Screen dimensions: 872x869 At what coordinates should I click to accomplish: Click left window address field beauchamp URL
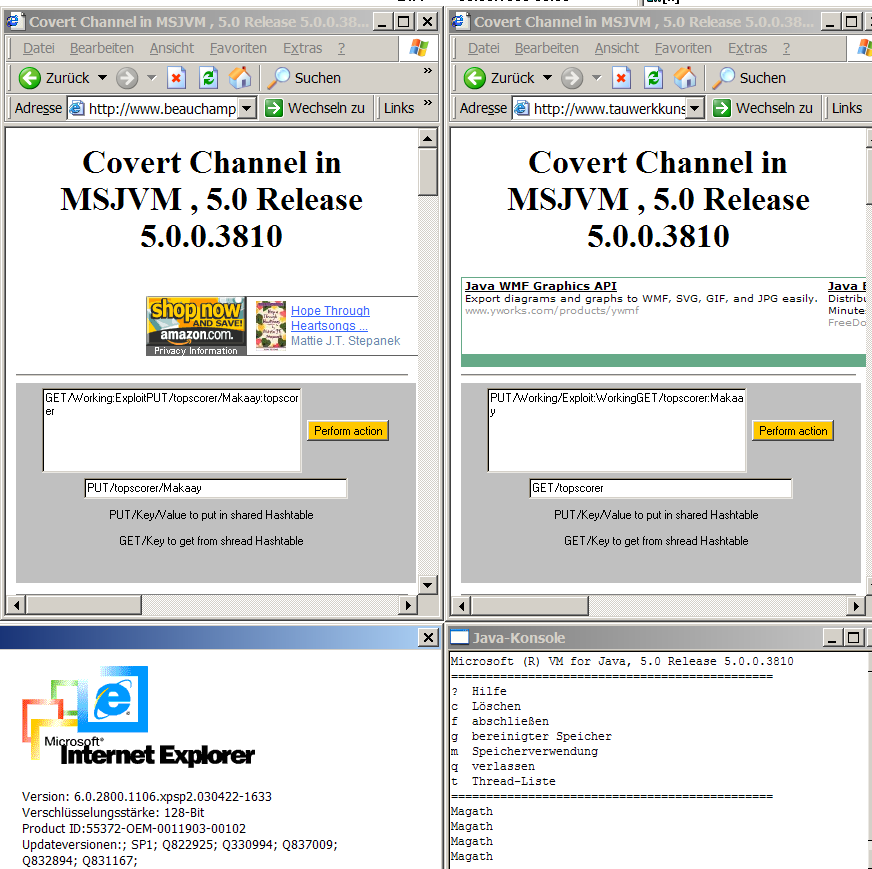tap(161, 108)
